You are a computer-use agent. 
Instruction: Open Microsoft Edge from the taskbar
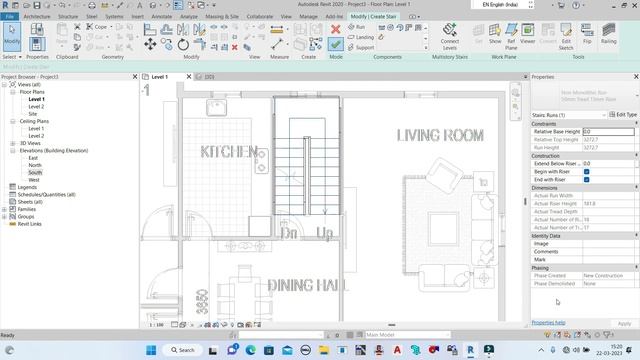click(x=251, y=350)
